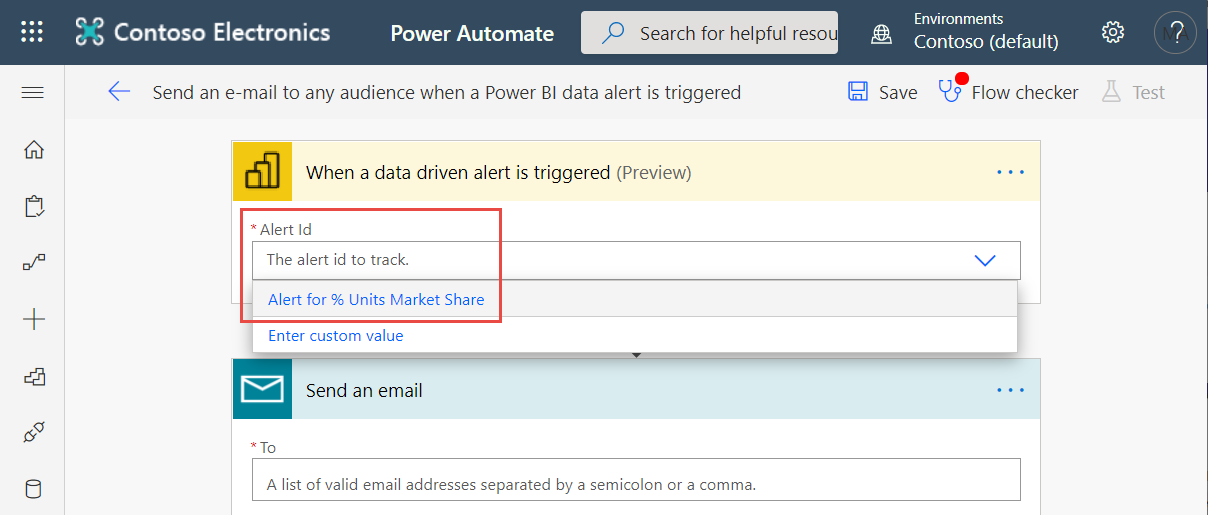Click the flow title text
This screenshot has width=1208, height=515.
447,93
